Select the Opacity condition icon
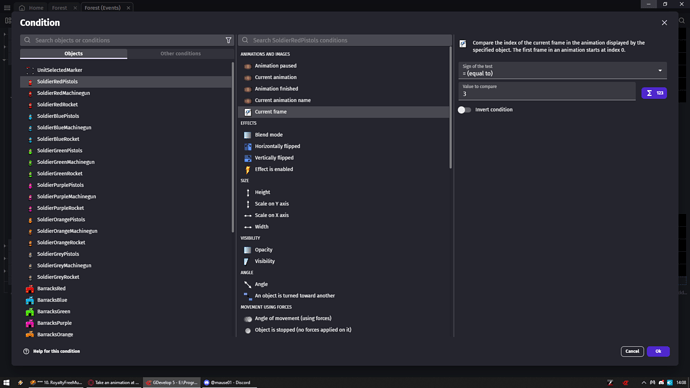 (248, 250)
